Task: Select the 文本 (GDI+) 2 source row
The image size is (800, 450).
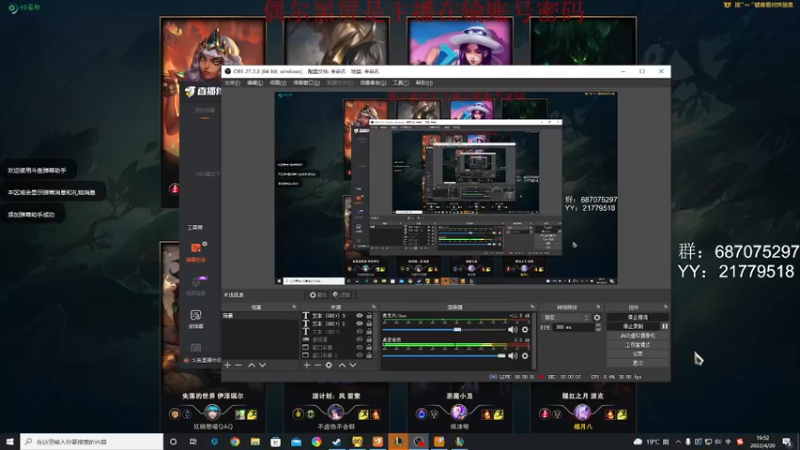Action: [339, 323]
